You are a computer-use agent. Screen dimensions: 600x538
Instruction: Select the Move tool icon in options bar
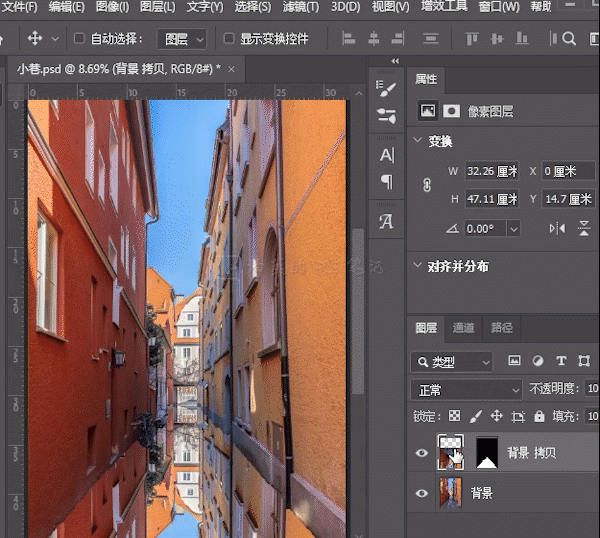coord(35,39)
